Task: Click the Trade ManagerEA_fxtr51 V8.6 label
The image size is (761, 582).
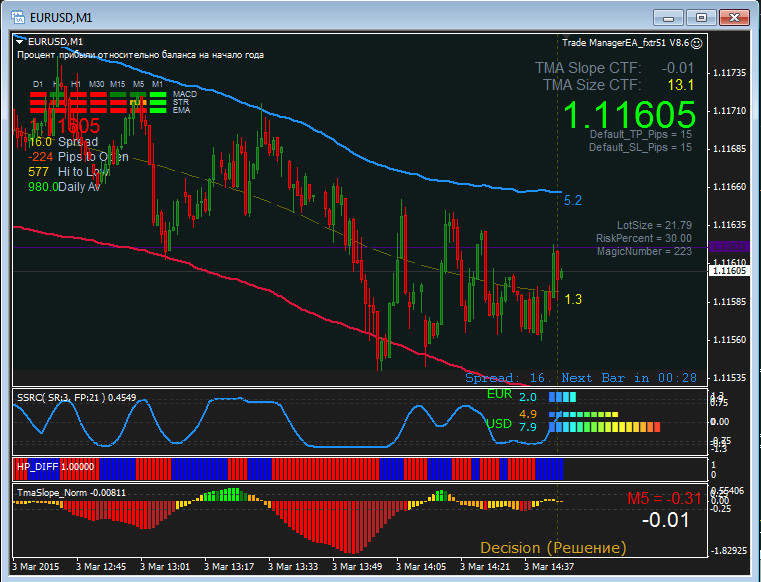Action: [626, 43]
